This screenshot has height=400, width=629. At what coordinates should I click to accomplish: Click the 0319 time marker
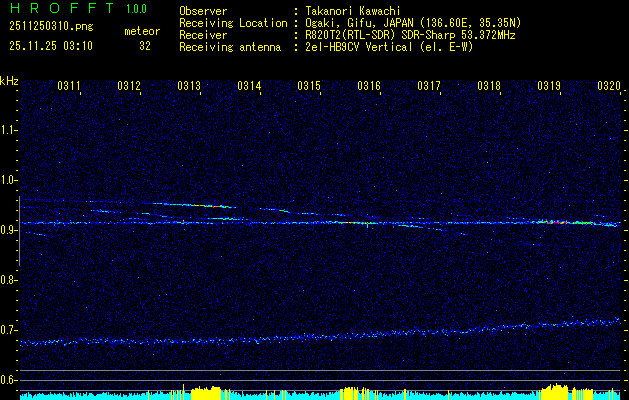(549, 87)
